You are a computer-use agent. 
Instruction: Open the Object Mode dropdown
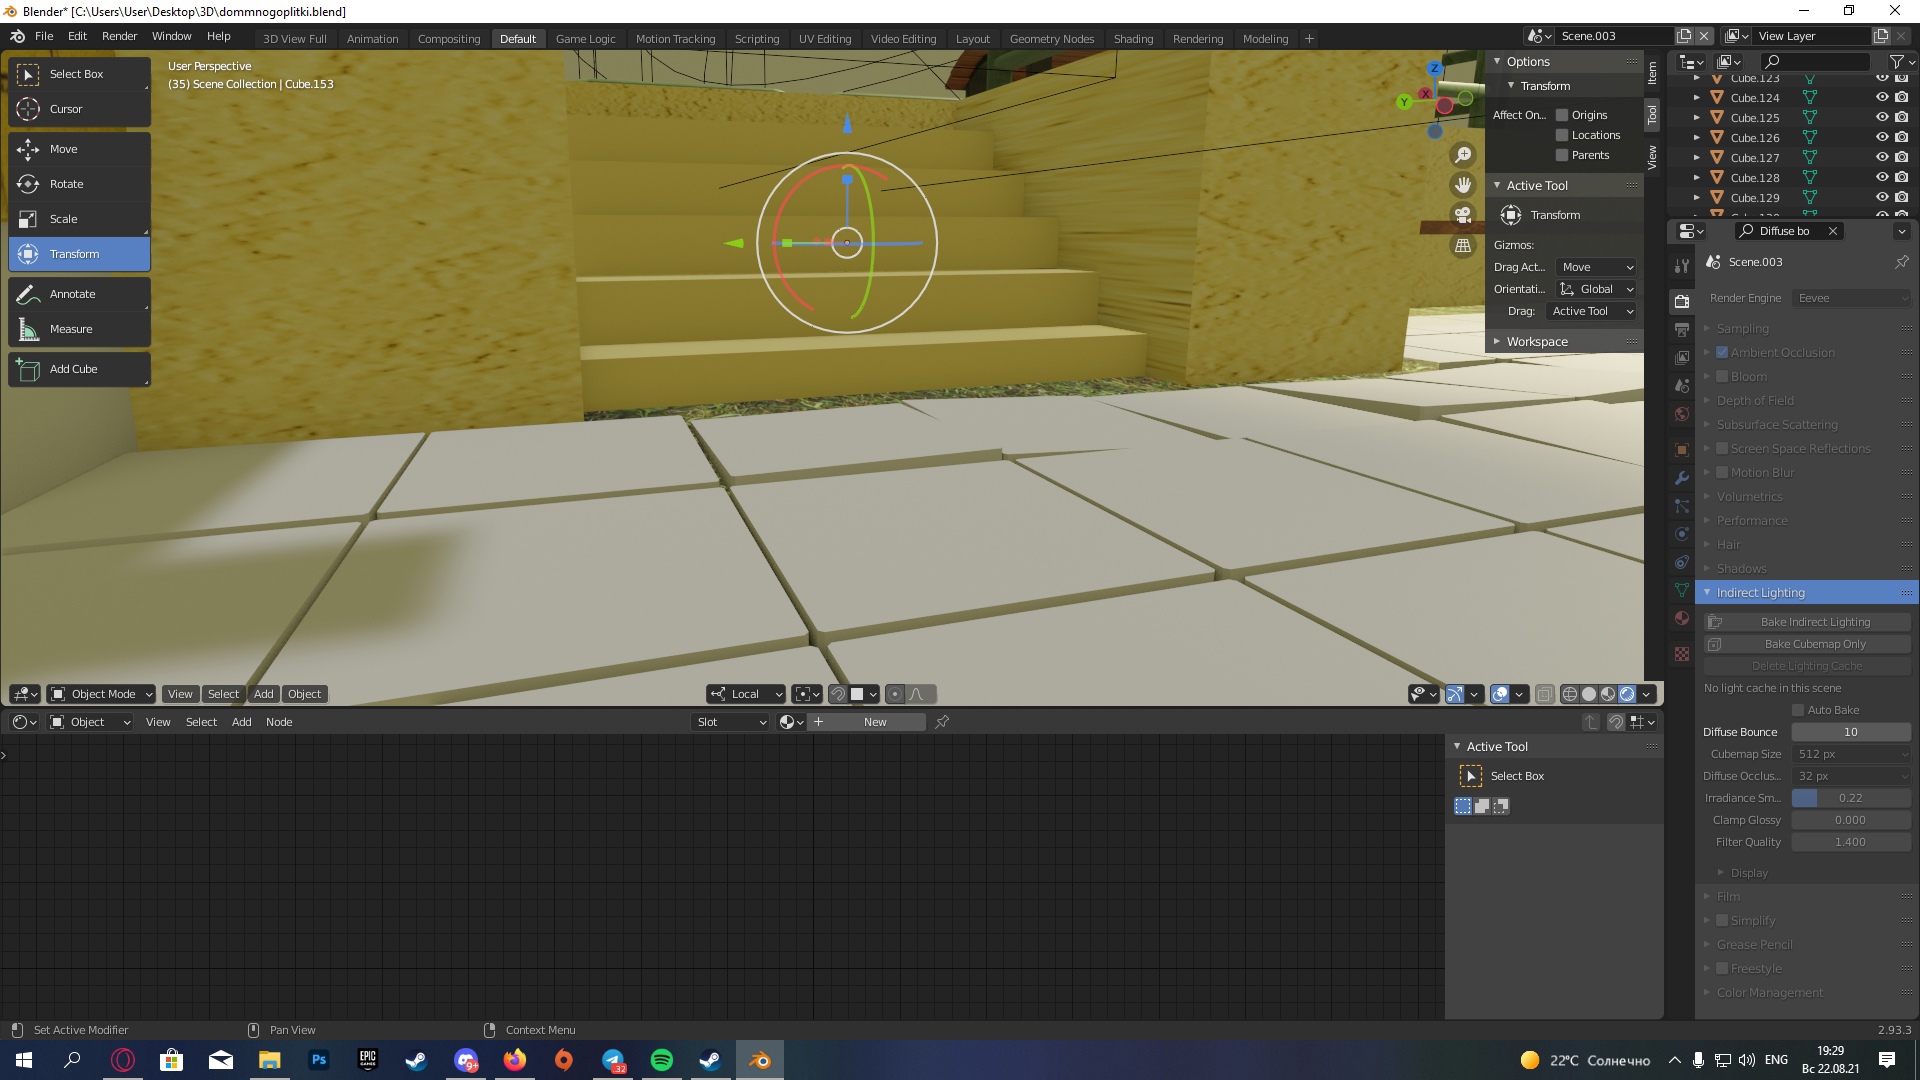(102, 694)
